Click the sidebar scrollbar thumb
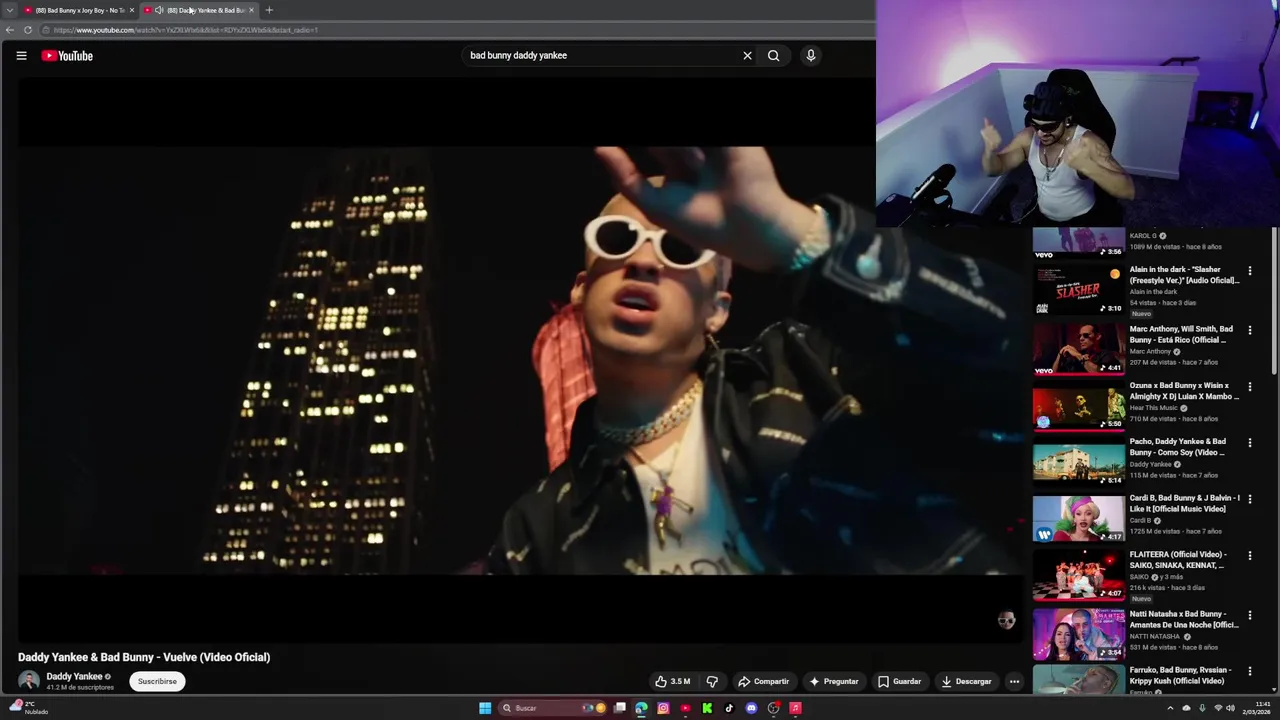 coord(1275,300)
